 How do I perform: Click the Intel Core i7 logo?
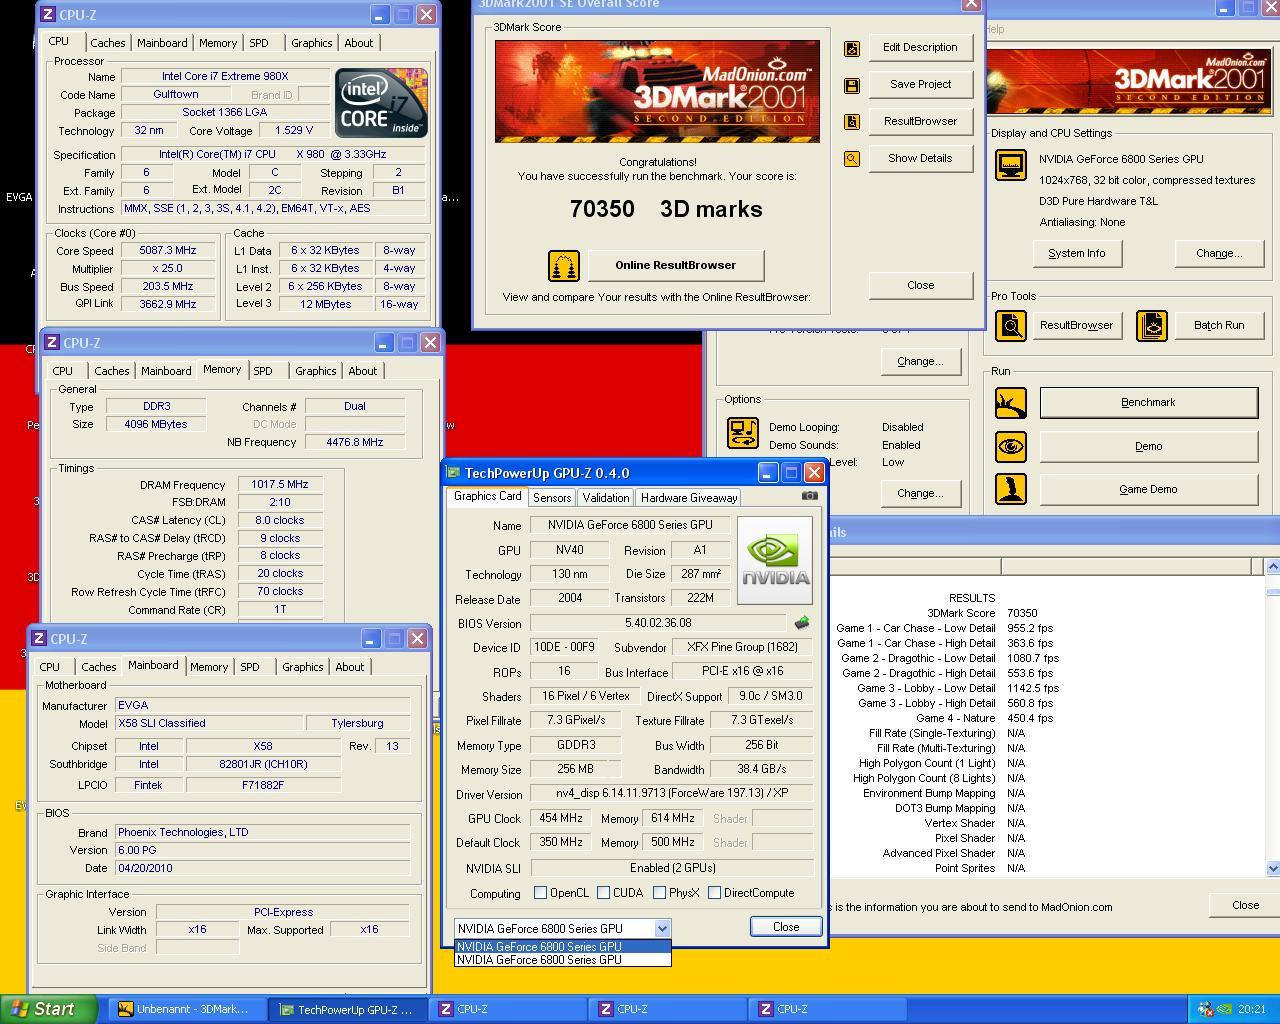[x=381, y=103]
